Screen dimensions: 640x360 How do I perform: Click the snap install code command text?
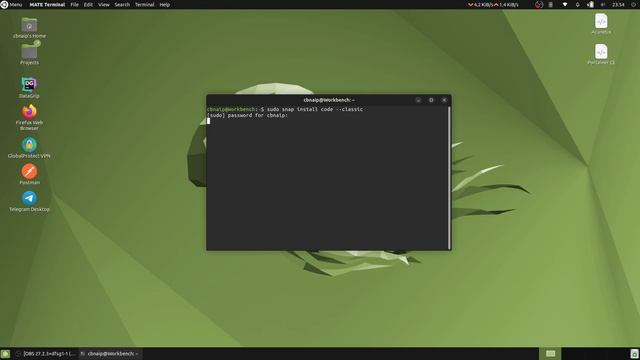click(x=315, y=109)
